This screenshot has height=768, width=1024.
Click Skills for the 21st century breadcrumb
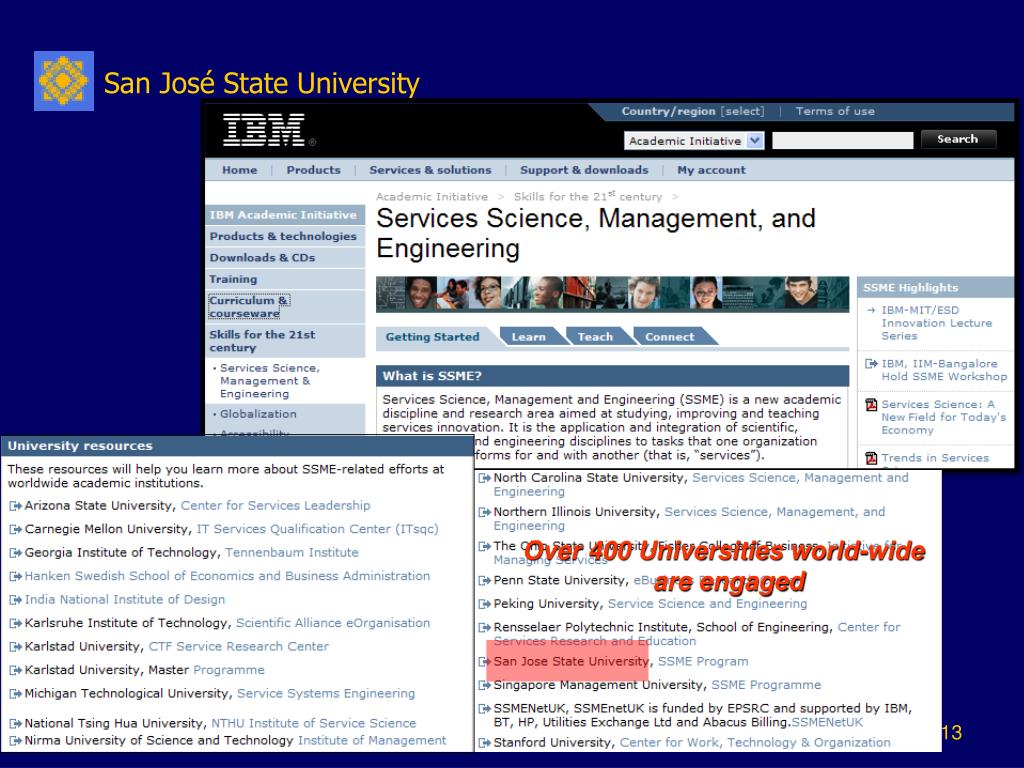pyautogui.click(x=587, y=196)
